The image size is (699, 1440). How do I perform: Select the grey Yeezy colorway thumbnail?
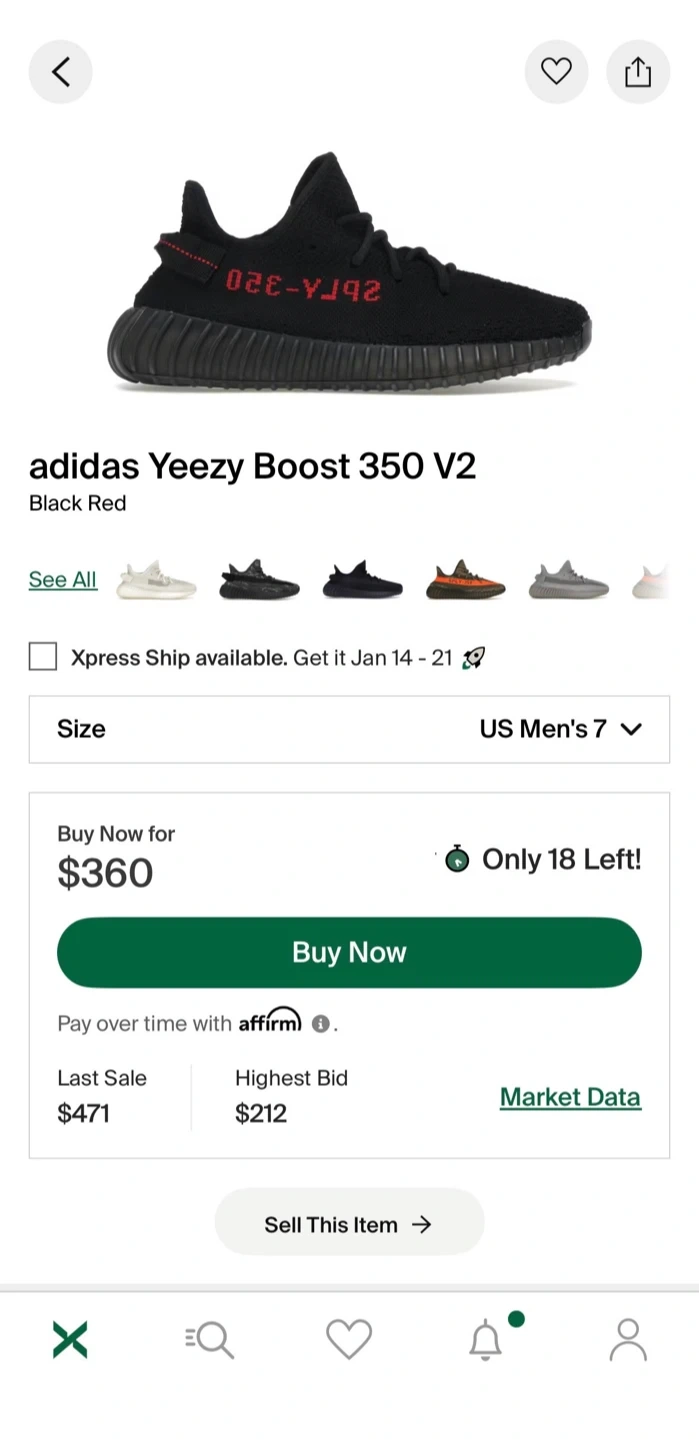568,580
